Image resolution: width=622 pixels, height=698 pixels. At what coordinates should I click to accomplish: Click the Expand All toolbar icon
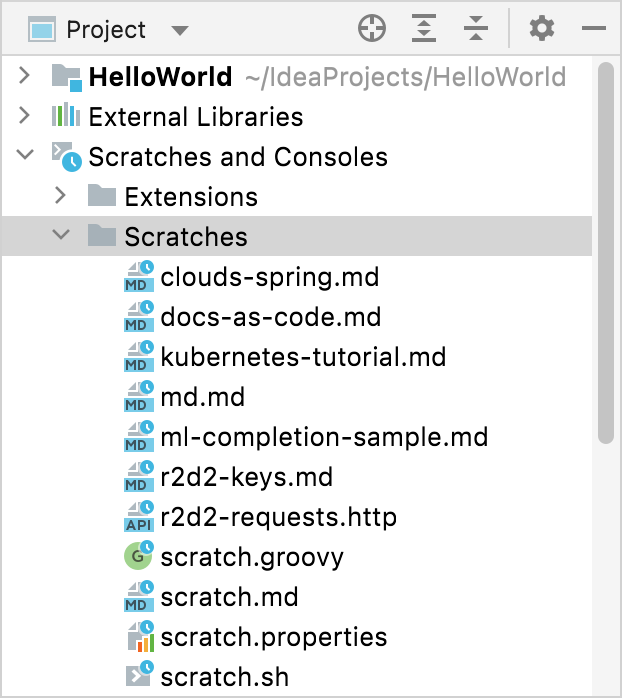(x=424, y=28)
